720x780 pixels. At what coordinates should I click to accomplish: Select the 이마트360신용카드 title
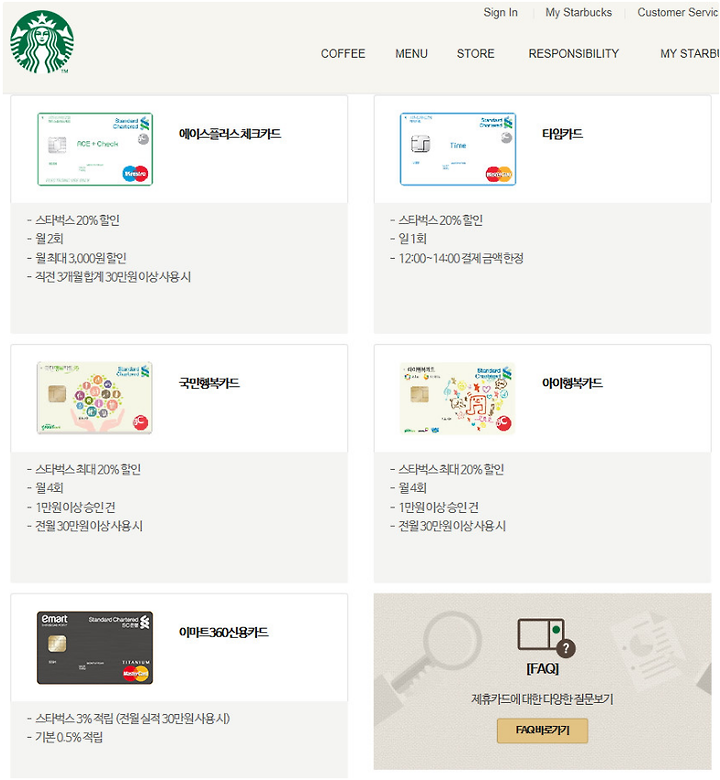point(223,633)
